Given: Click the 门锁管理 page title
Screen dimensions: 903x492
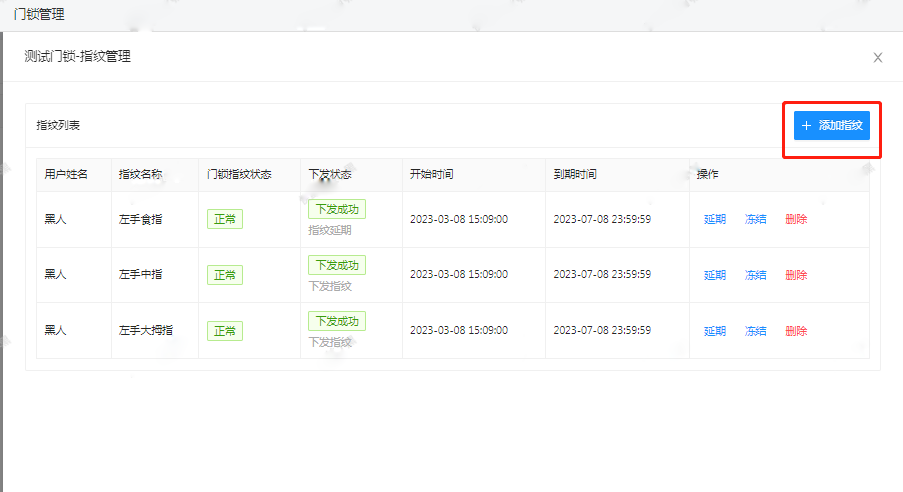Looking at the screenshot, I should click(x=38, y=14).
